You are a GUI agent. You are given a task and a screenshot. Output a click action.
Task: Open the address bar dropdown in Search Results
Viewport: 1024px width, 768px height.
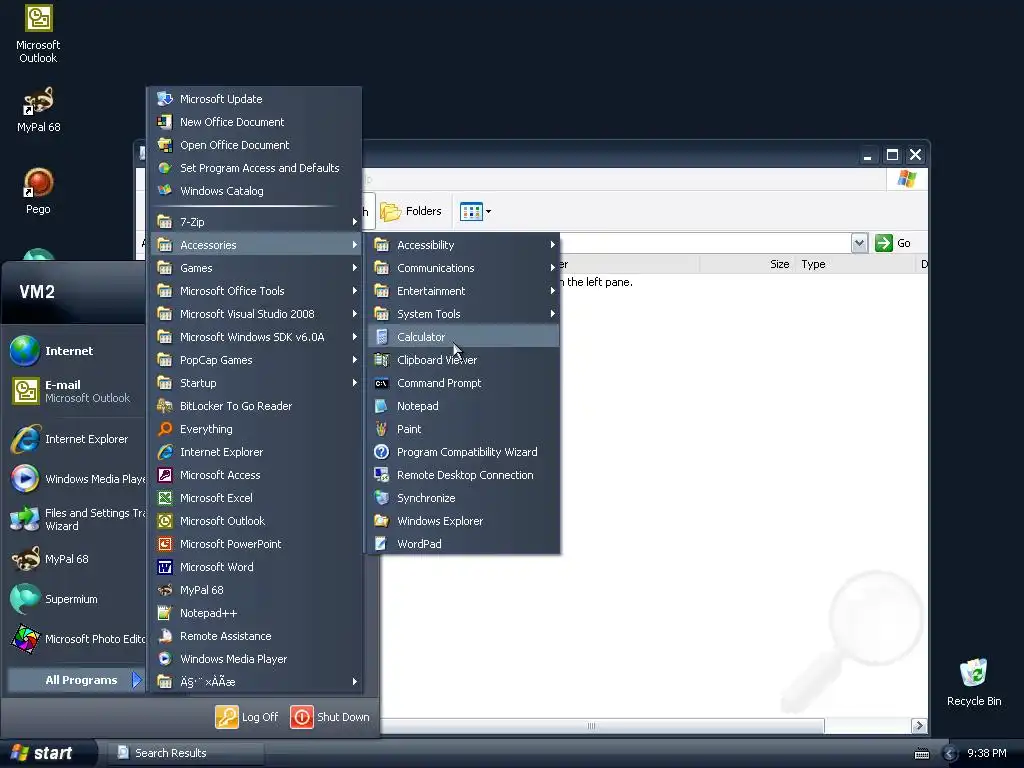click(859, 243)
